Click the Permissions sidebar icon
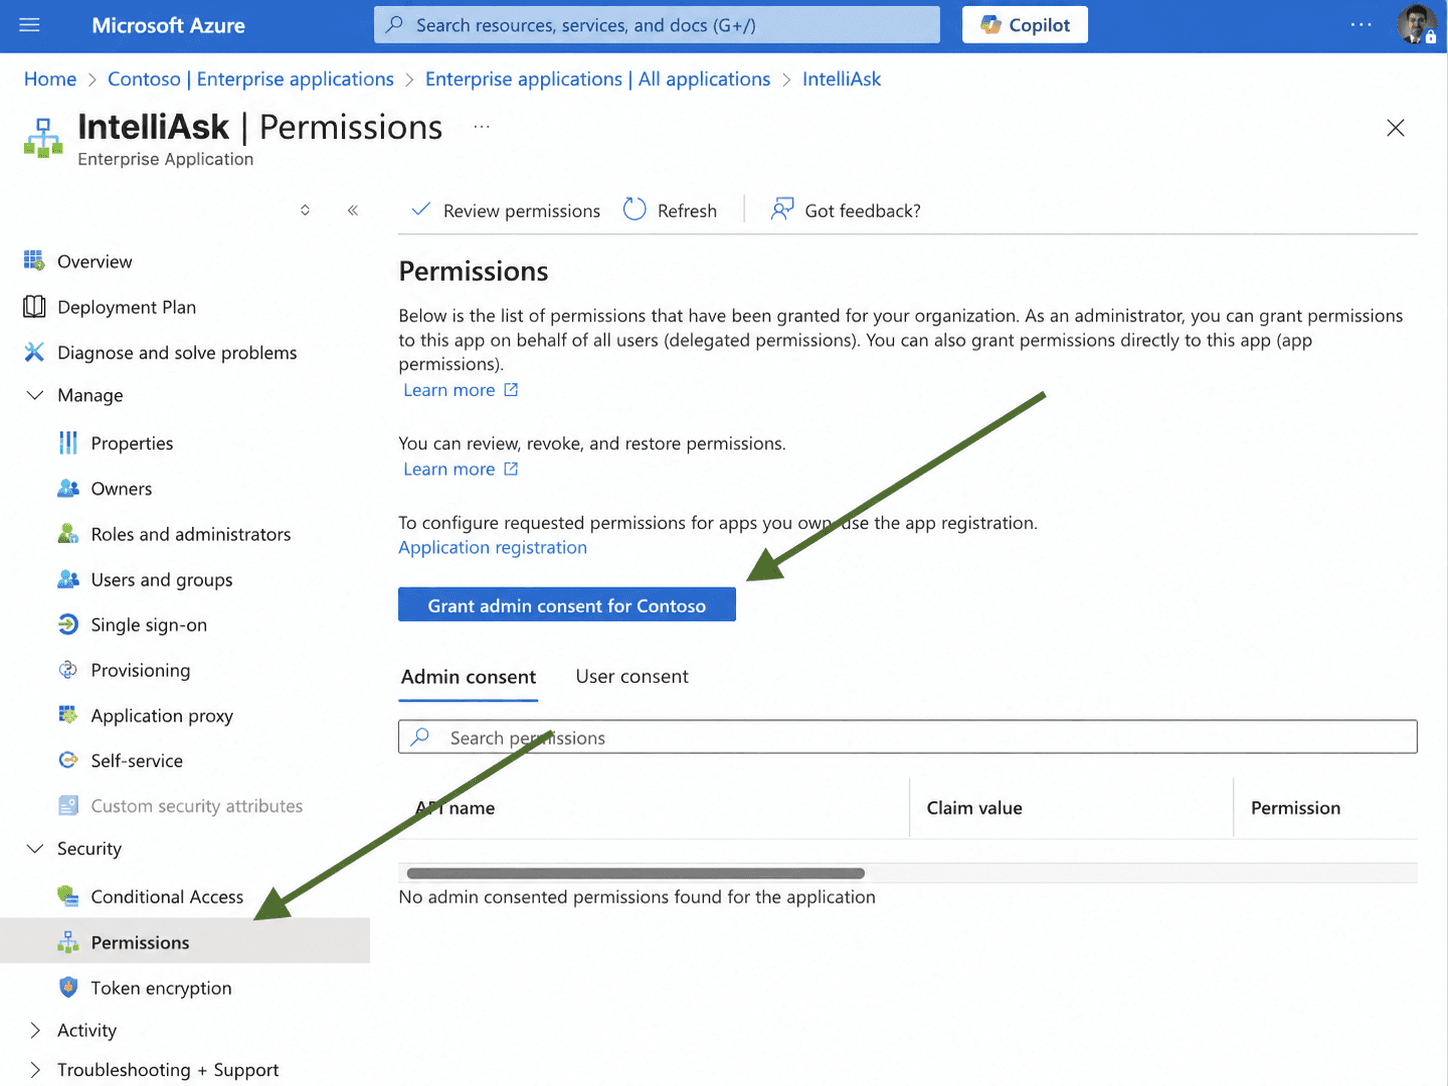Viewport: 1448px width, 1086px height. point(68,942)
